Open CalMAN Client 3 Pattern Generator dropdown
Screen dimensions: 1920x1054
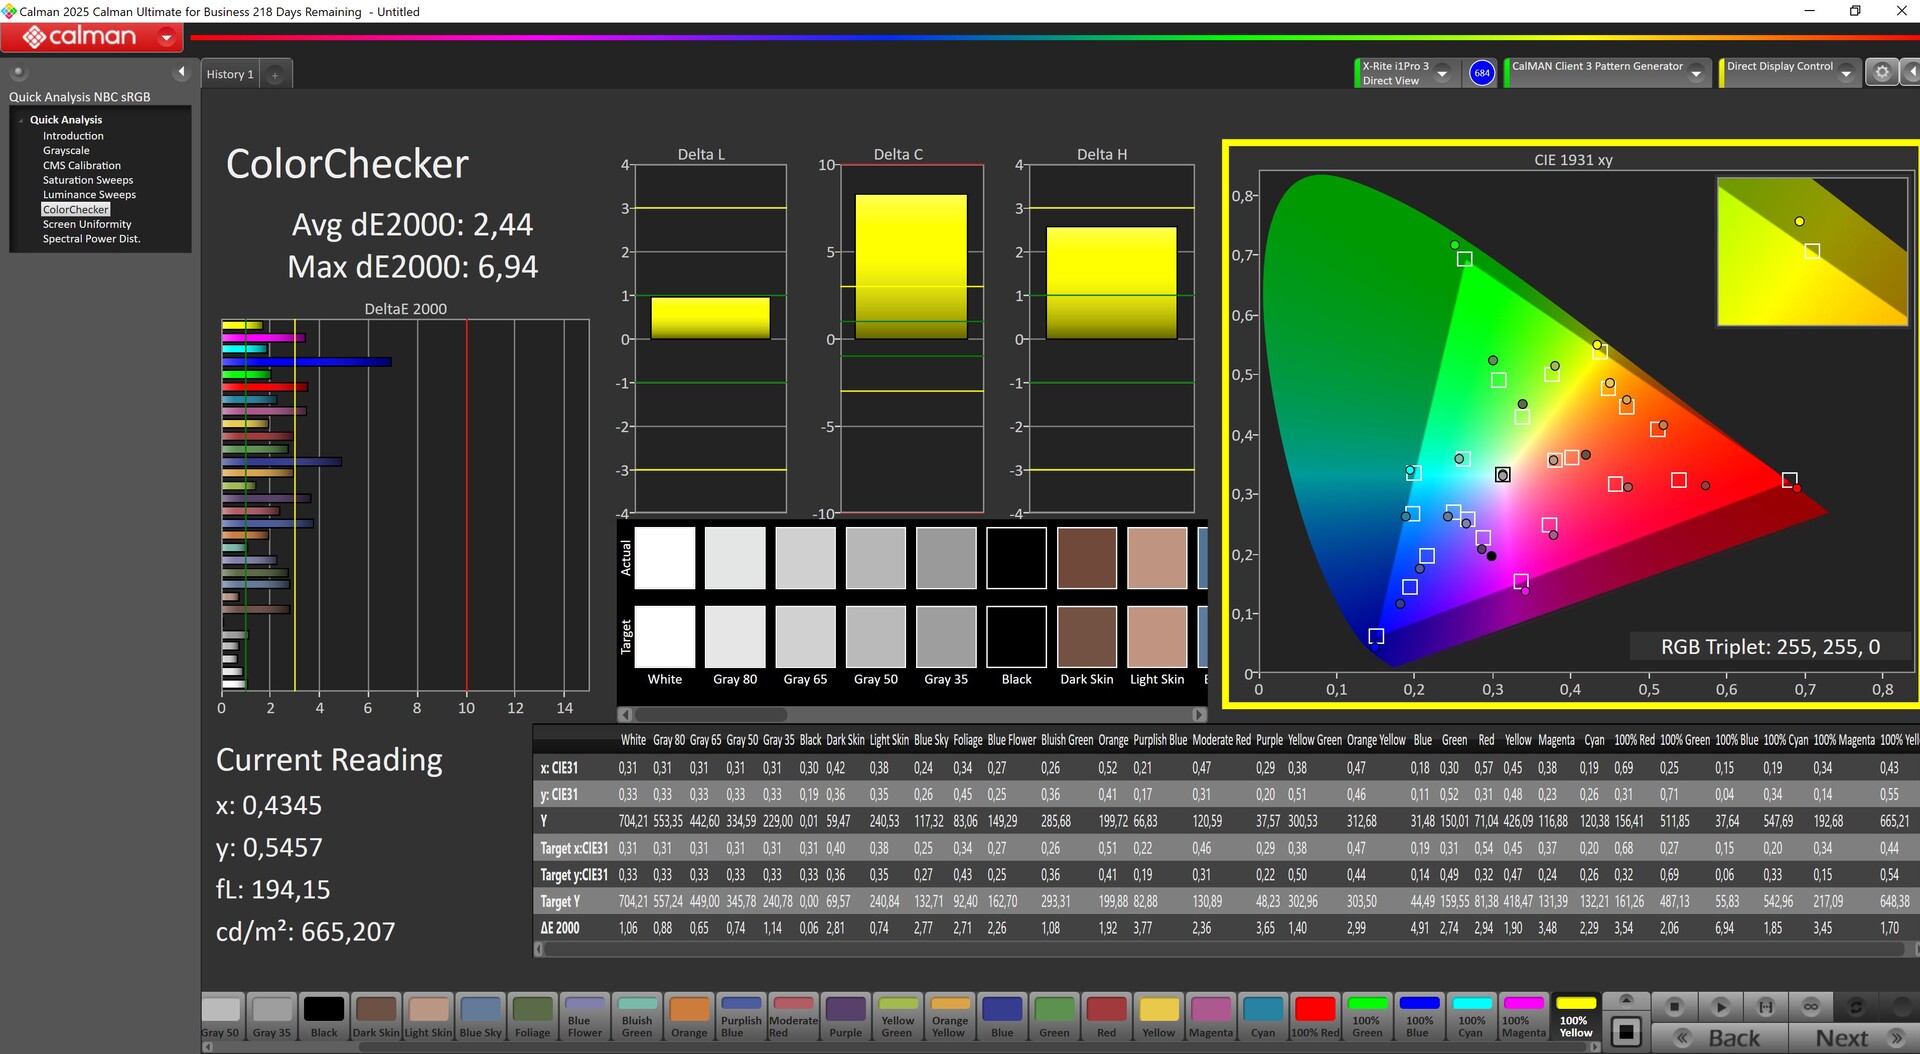(1696, 74)
